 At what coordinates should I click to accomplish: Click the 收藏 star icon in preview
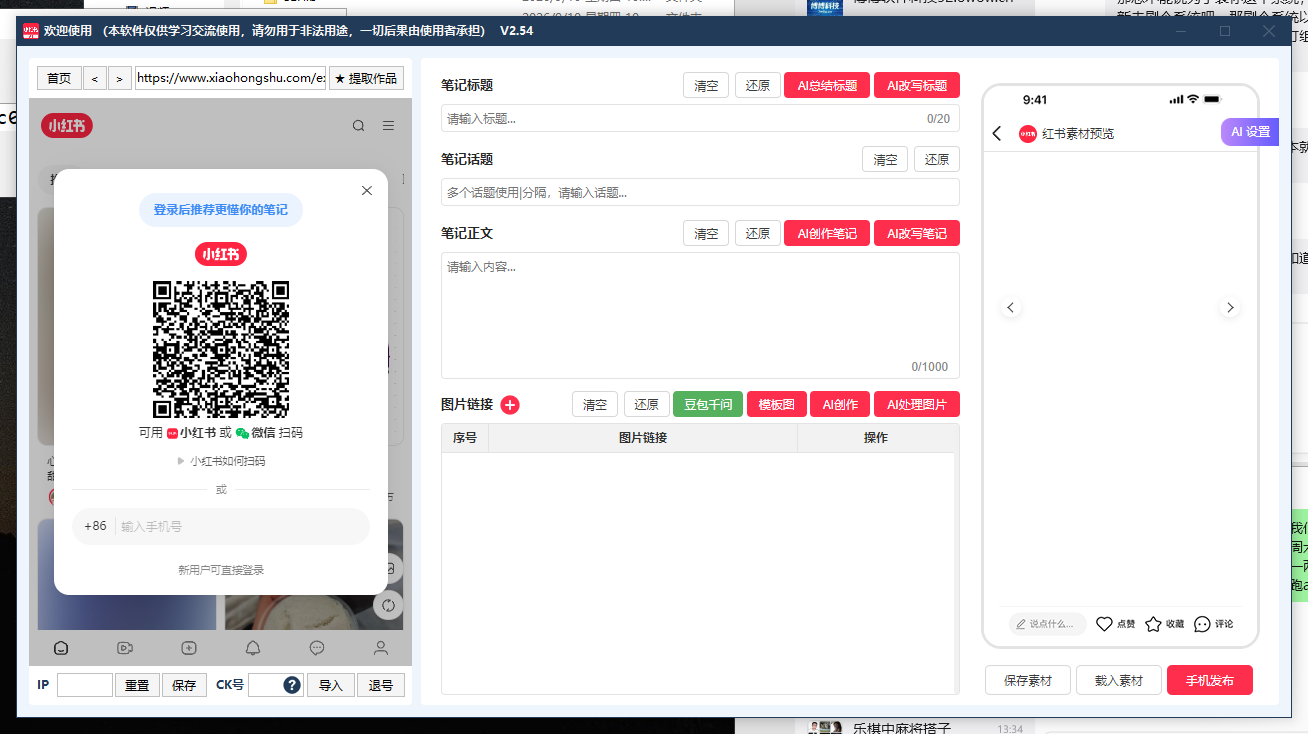(1153, 624)
